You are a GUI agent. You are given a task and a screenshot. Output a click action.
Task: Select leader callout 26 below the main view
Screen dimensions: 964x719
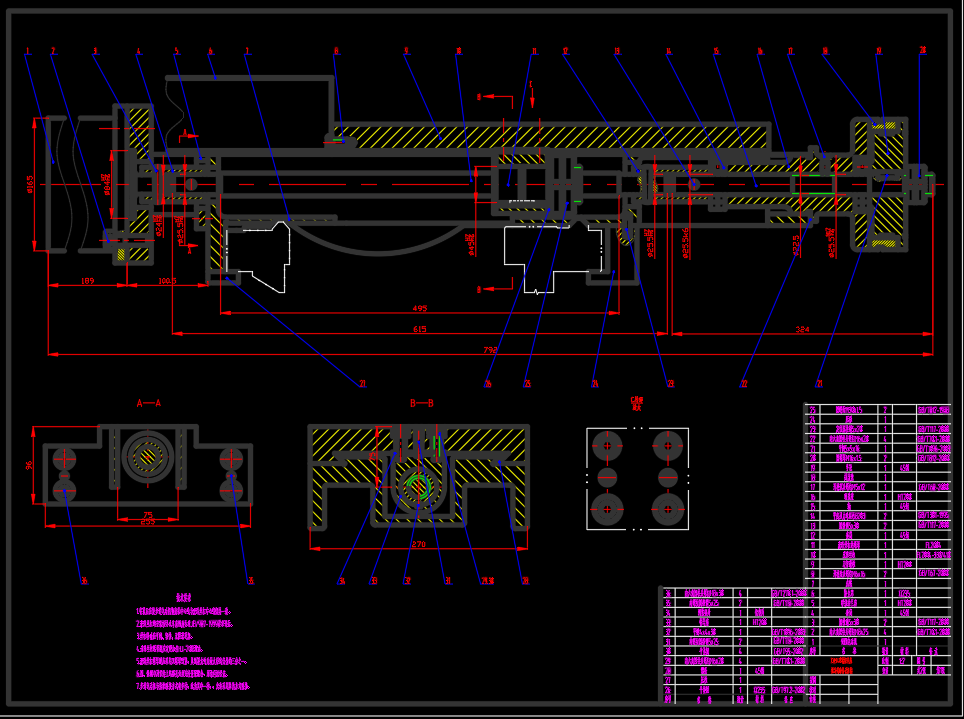pos(488,384)
